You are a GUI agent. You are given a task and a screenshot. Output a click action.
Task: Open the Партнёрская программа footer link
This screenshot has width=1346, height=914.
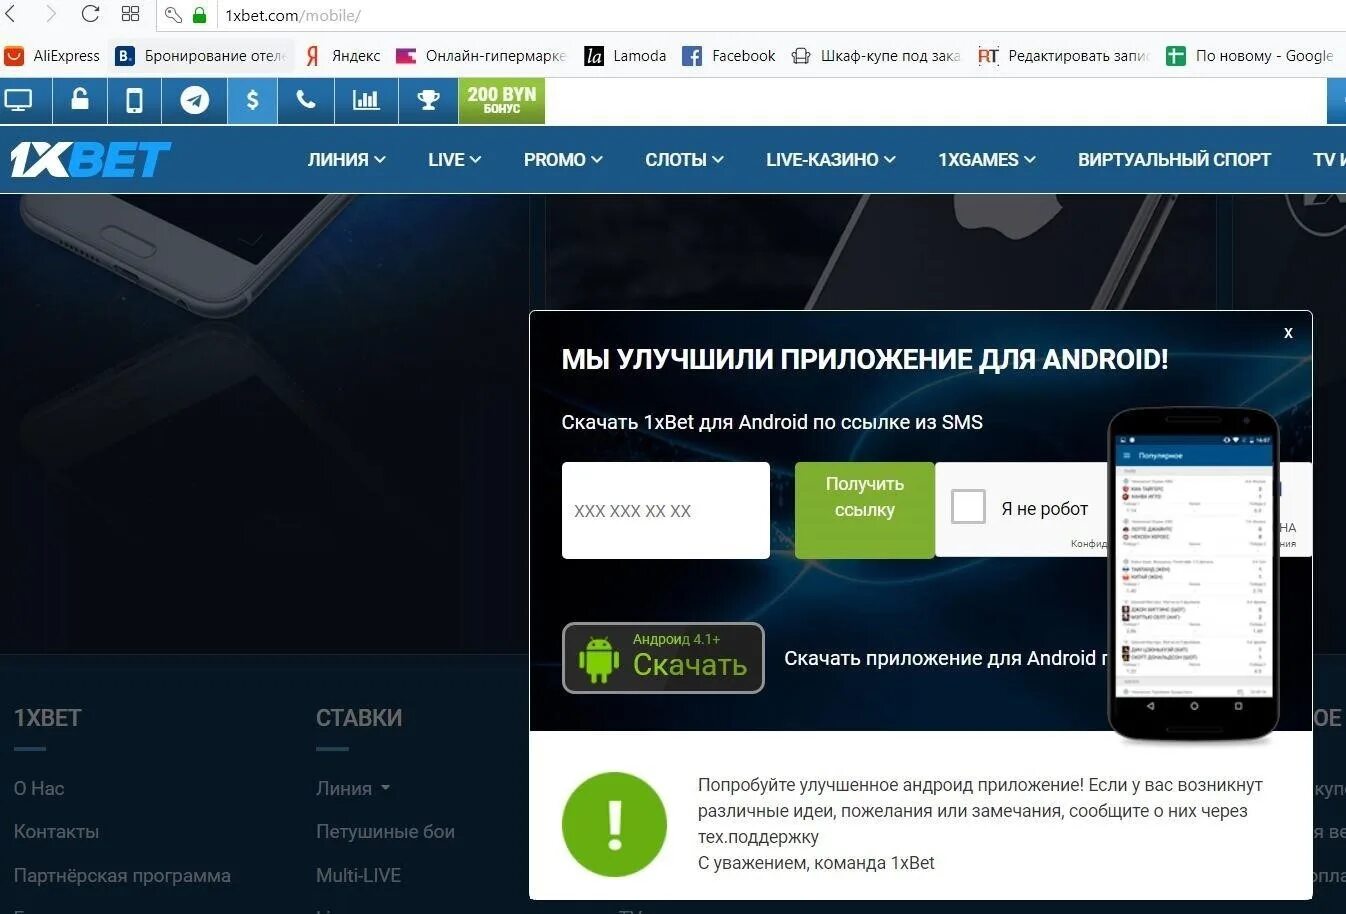coord(122,875)
